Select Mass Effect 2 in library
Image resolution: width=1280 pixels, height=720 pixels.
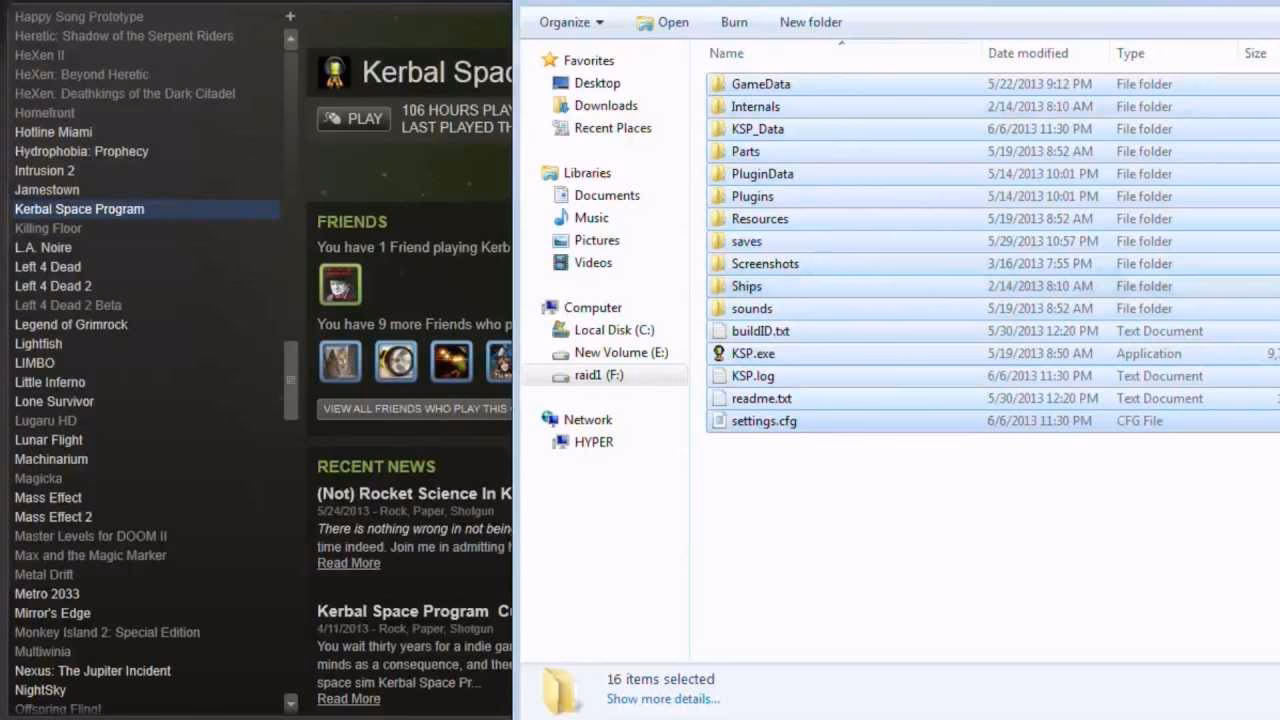[x=53, y=517]
